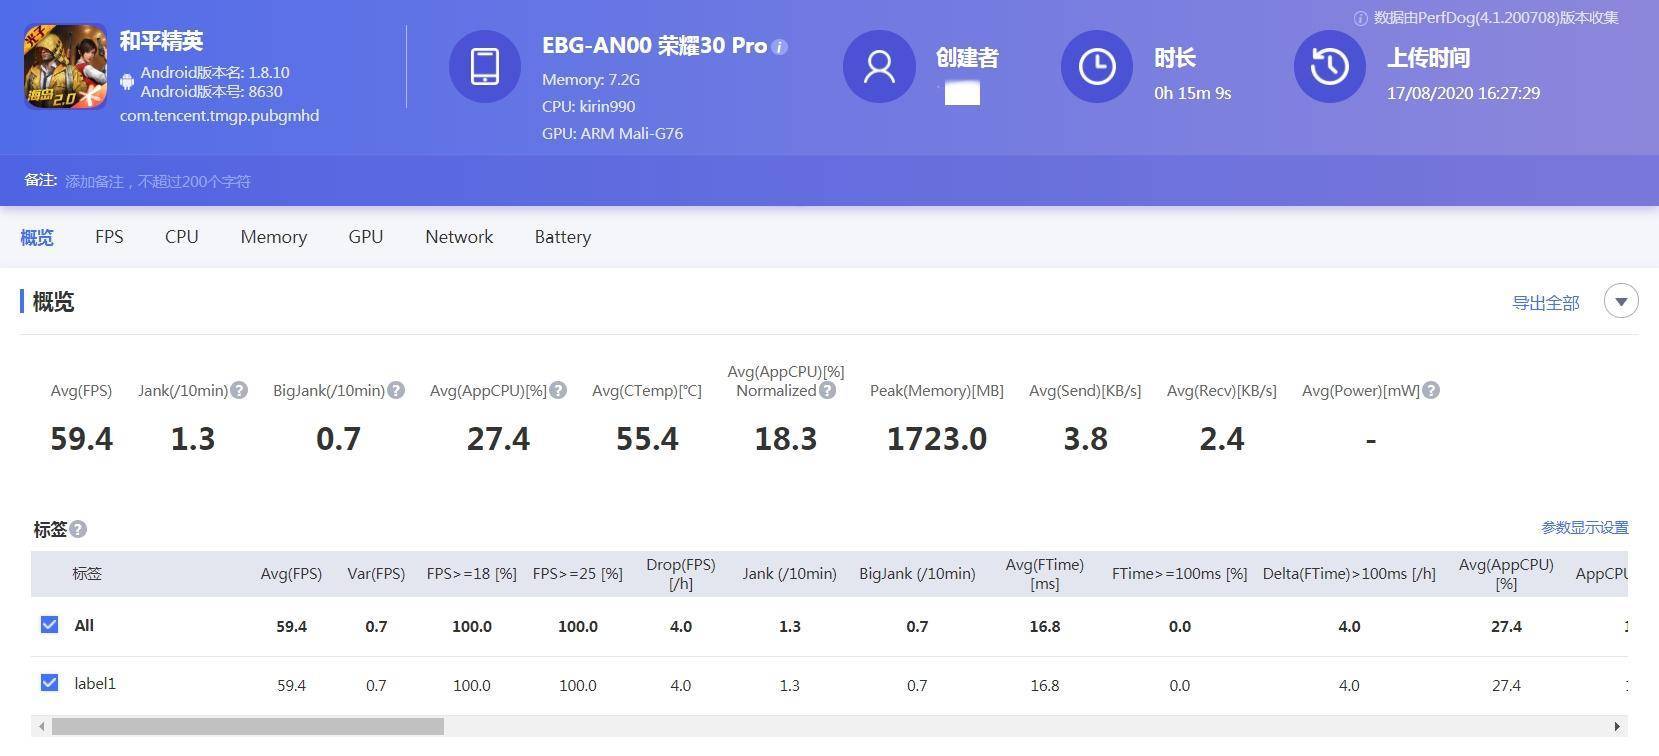Click the 1723.0 Peak Memory value

coord(937,439)
